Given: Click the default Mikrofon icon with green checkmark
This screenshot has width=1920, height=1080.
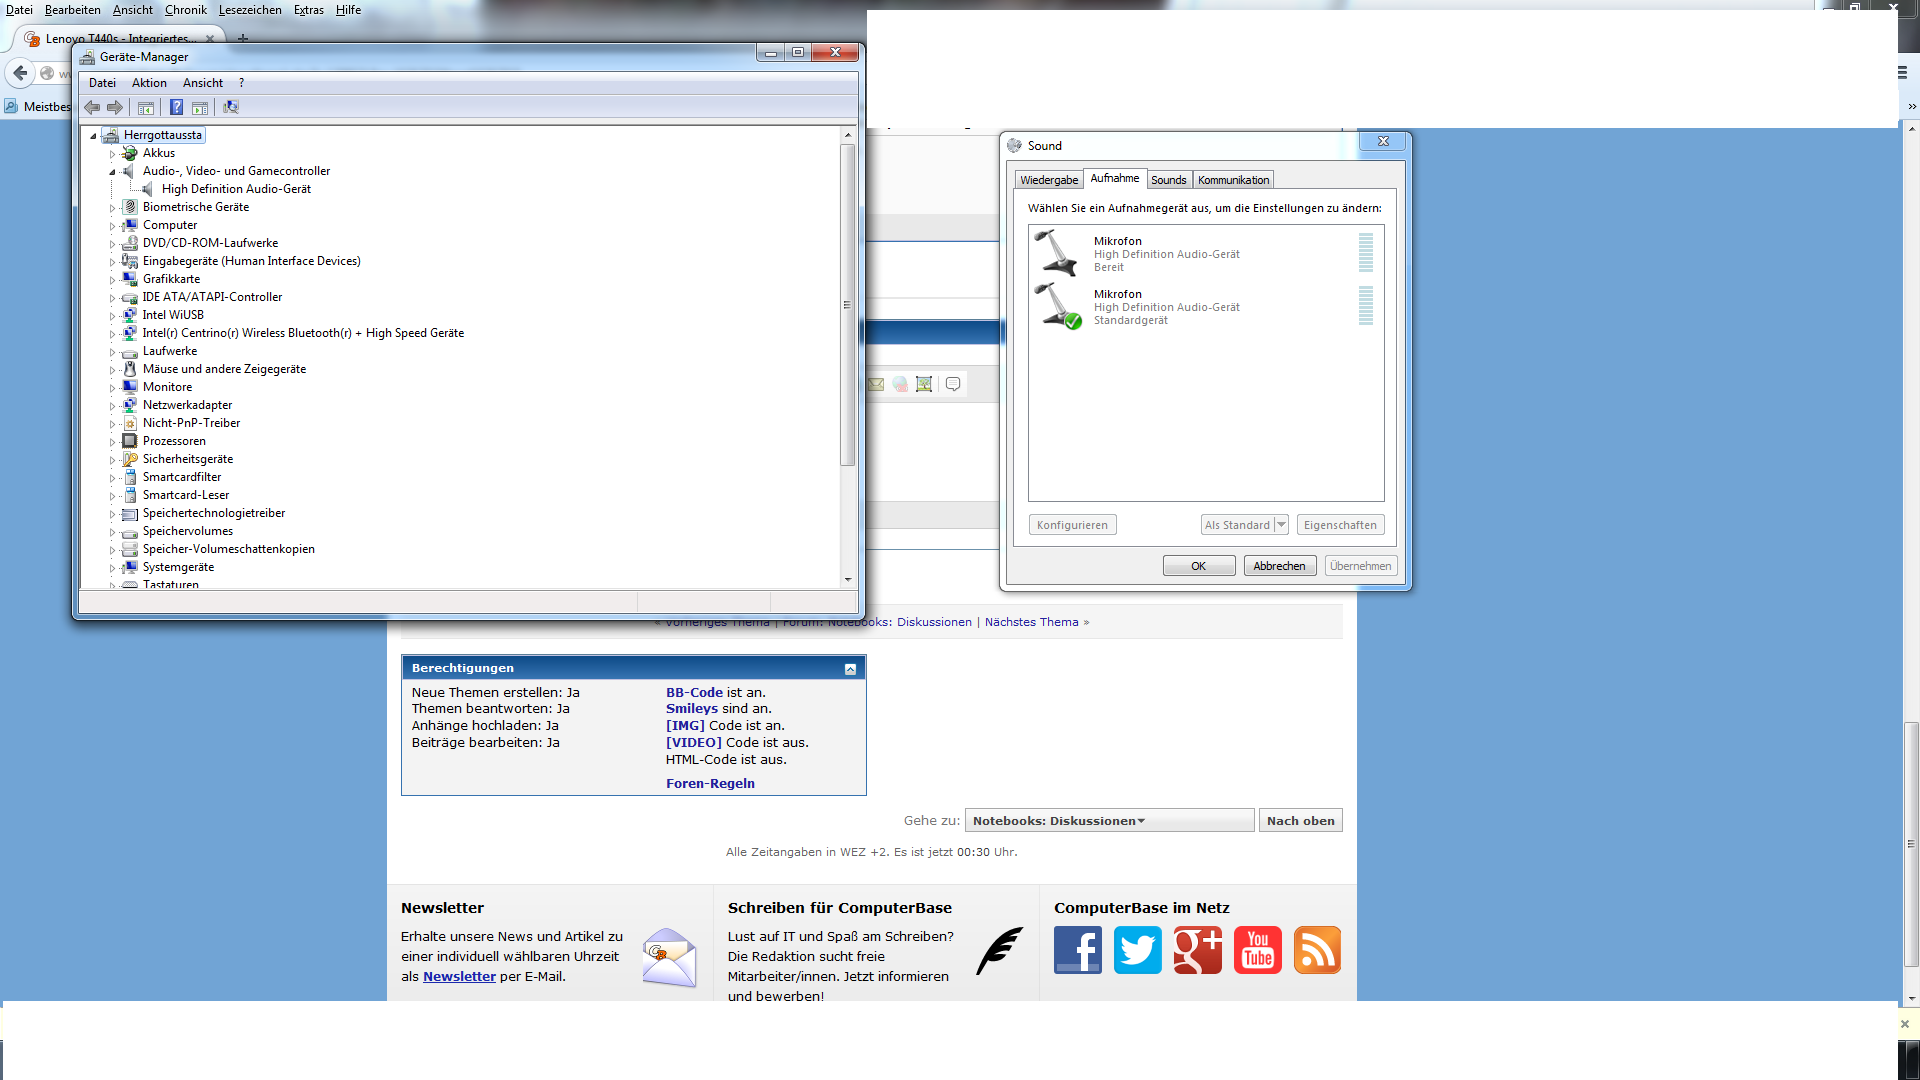Looking at the screenshot, I should 1058,306.
